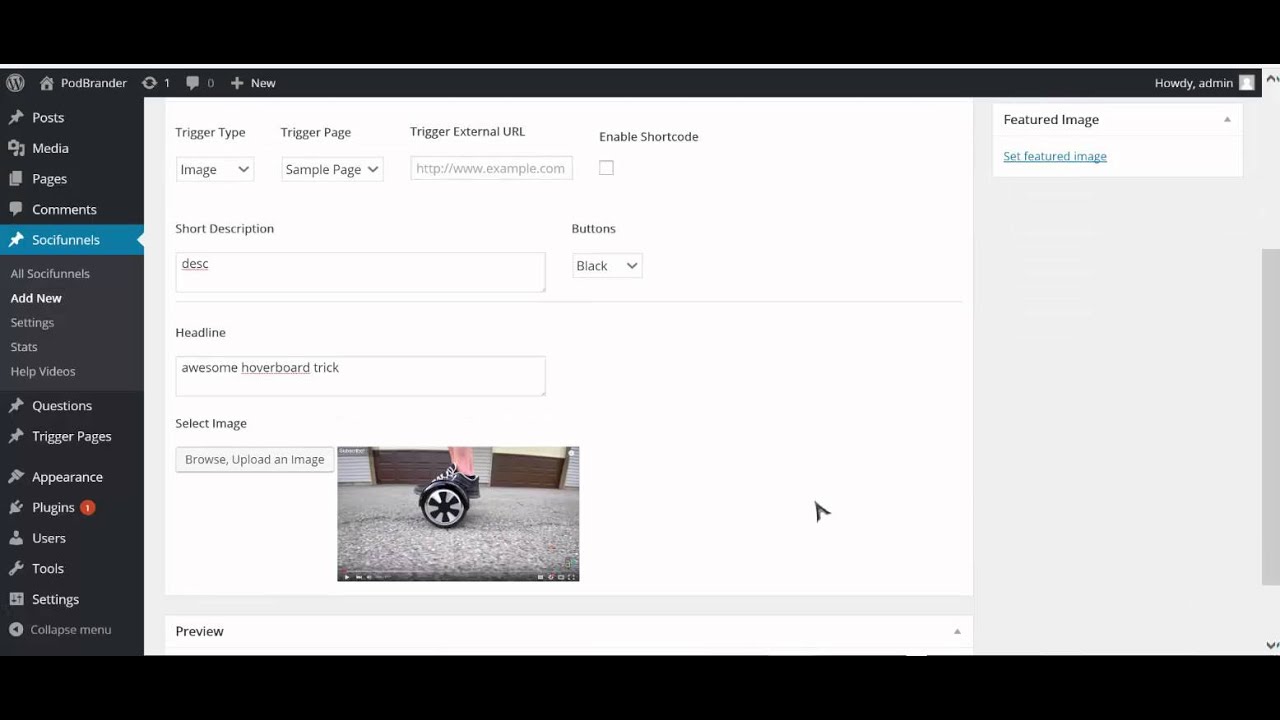Click the Settings sliders icon in sidebar

(x=16, y=599)
